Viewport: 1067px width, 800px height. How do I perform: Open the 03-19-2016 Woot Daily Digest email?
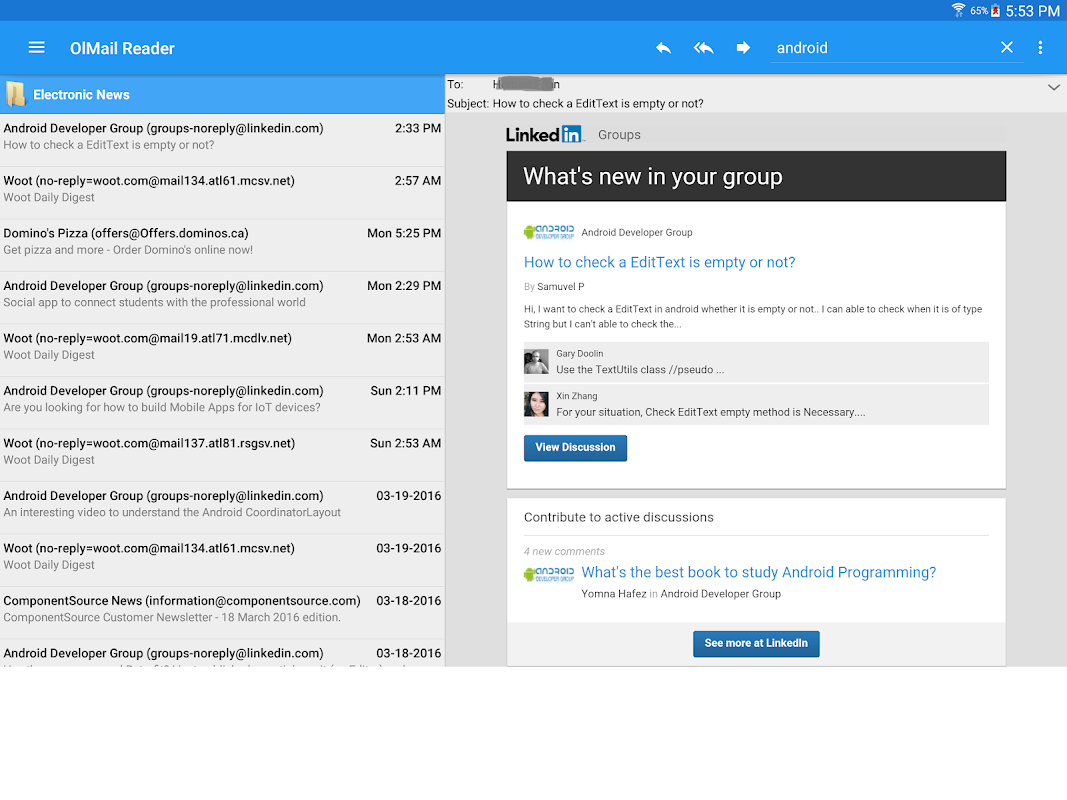pyautogui.click(x=223, y=559)
